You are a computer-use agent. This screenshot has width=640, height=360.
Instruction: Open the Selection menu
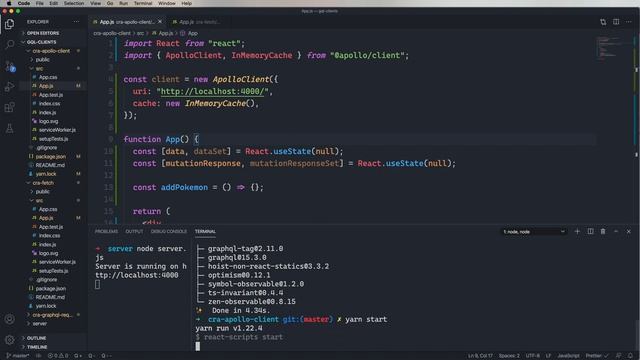coord(74,3)
